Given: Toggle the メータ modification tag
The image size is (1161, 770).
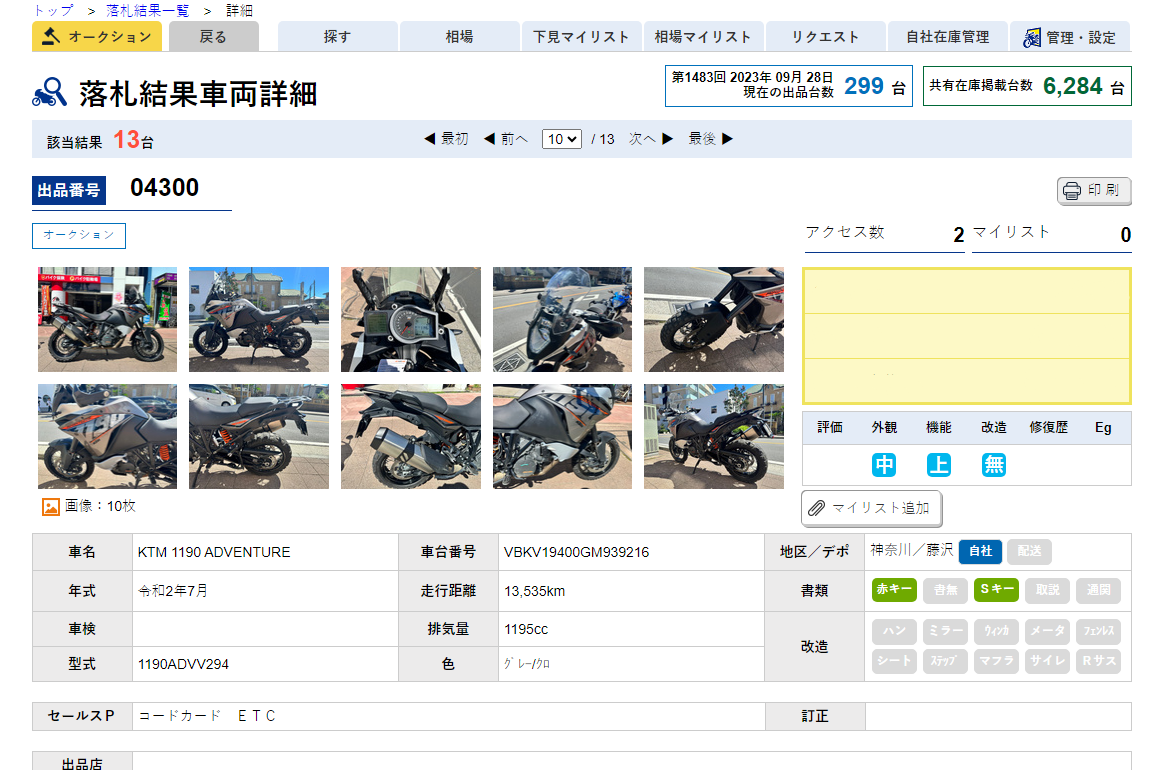Looking at the screenshot, I should coord(1047,632).
